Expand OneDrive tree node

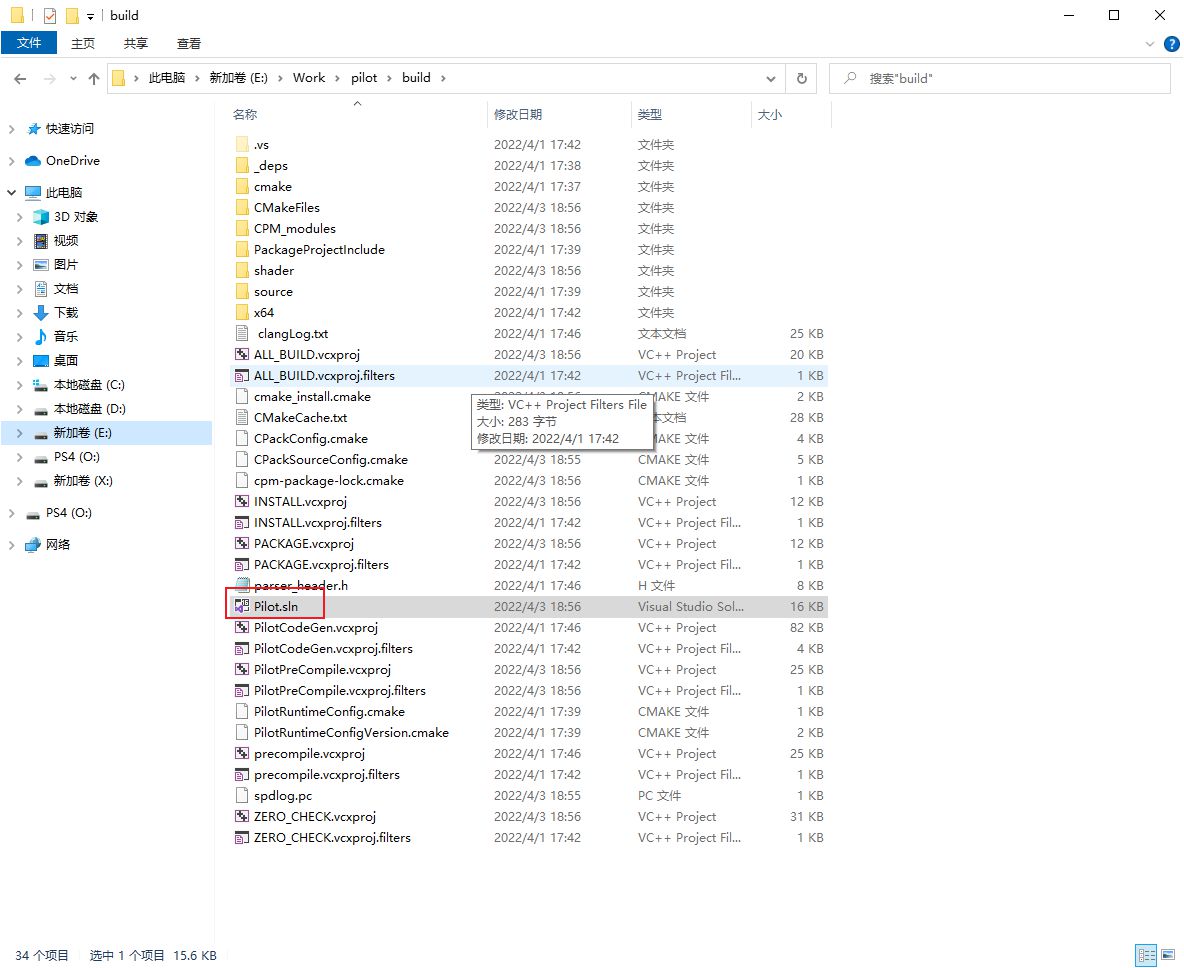pyautogui.click(x=11, y=161)
